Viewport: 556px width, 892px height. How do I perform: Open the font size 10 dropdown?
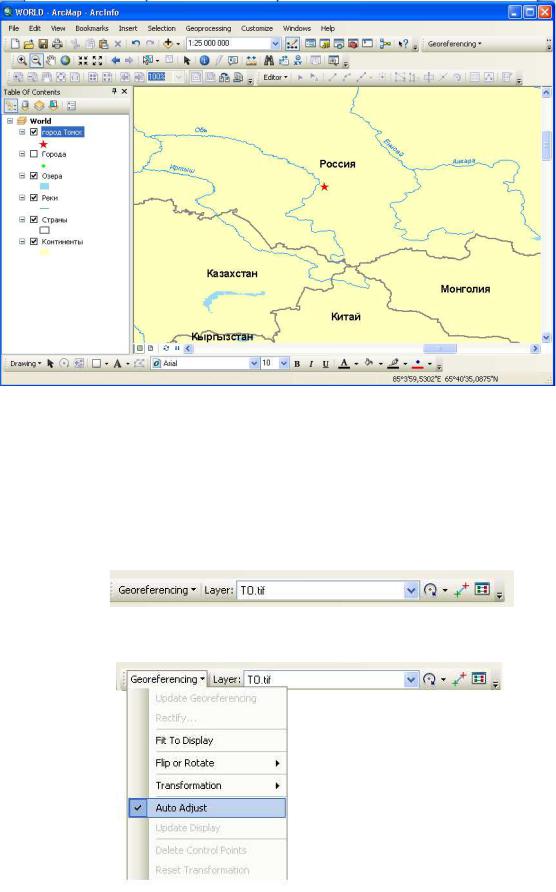point(283,364)
